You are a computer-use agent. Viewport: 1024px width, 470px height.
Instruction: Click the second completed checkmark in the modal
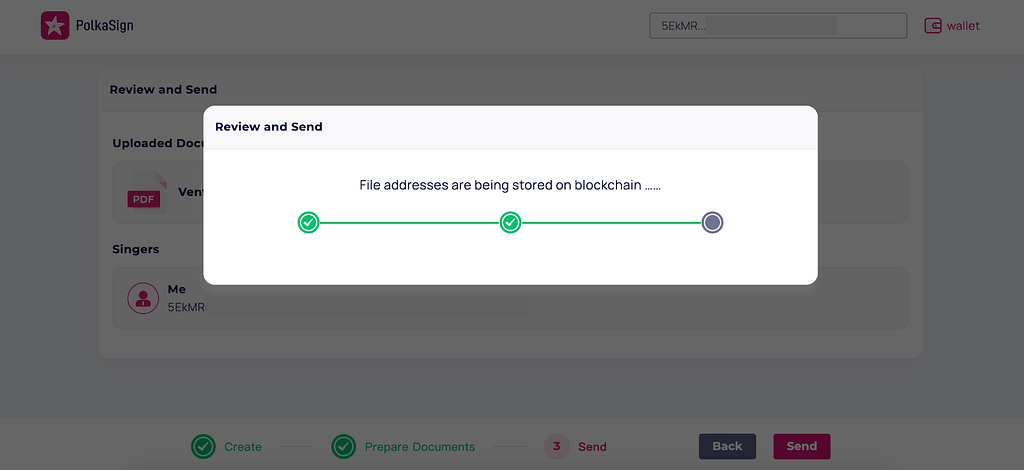tap(510, 222)
